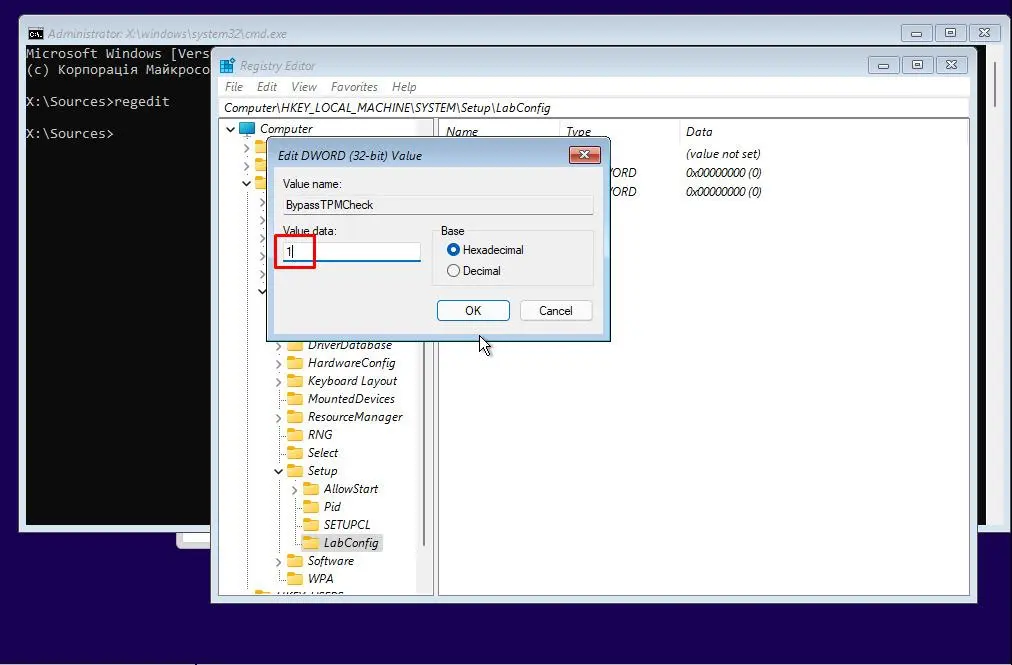Image resolution: width=1012 pixels, height=665 pixels.
Task: Open the Favorites menu in Registry Editor
Action: coord(354,87)
